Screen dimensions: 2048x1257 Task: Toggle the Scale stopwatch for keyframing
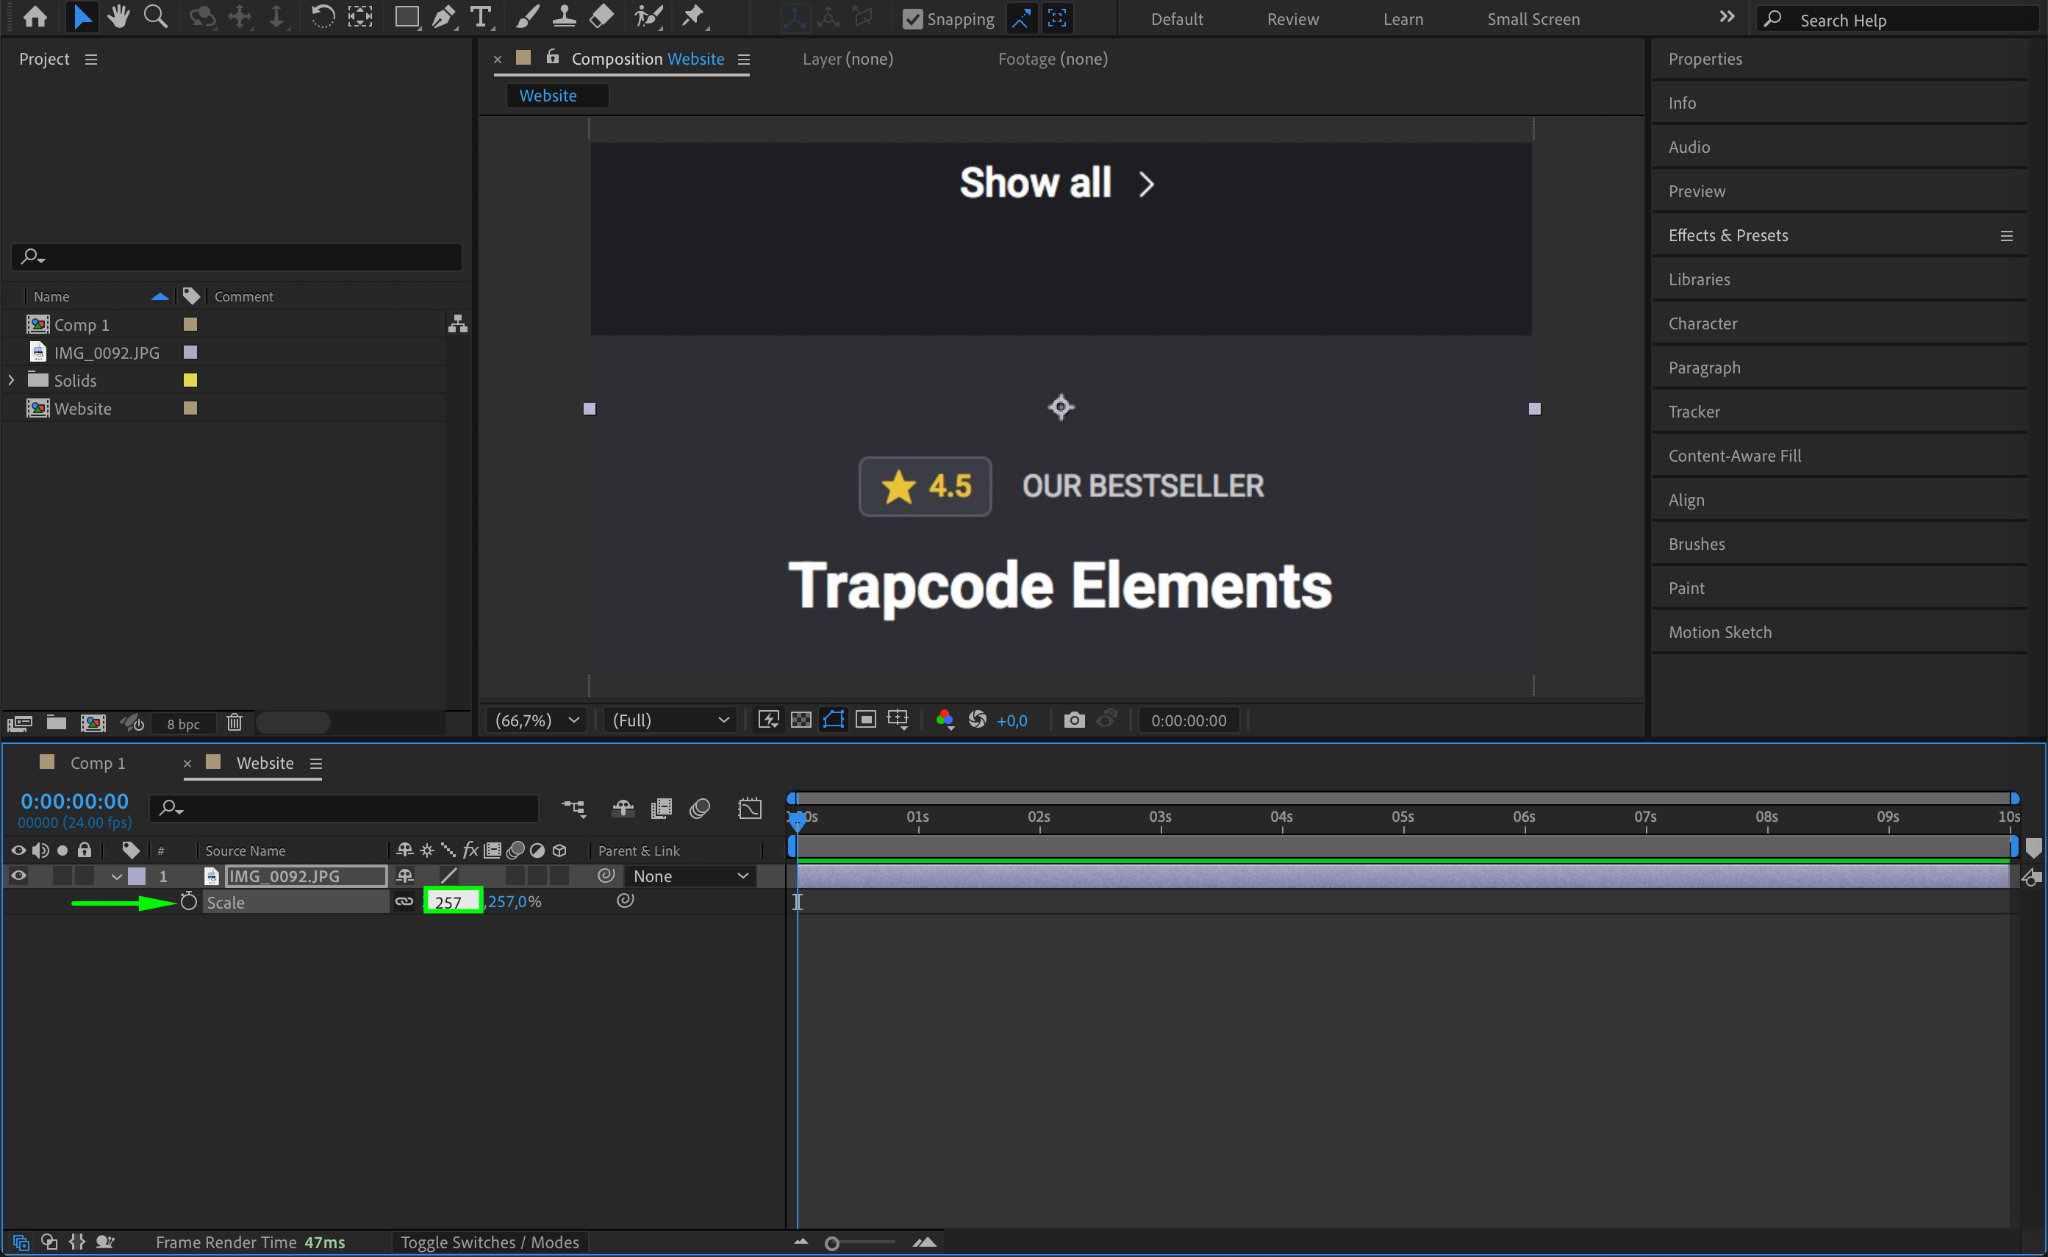tap(188, 902)
